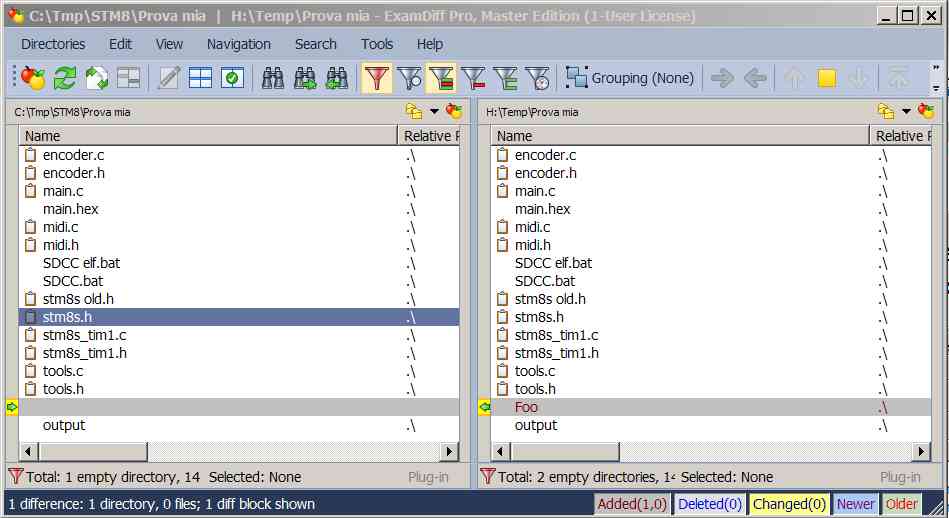
Task: Select encoder.c in the left pane
Action: click(x=73, y=155)
